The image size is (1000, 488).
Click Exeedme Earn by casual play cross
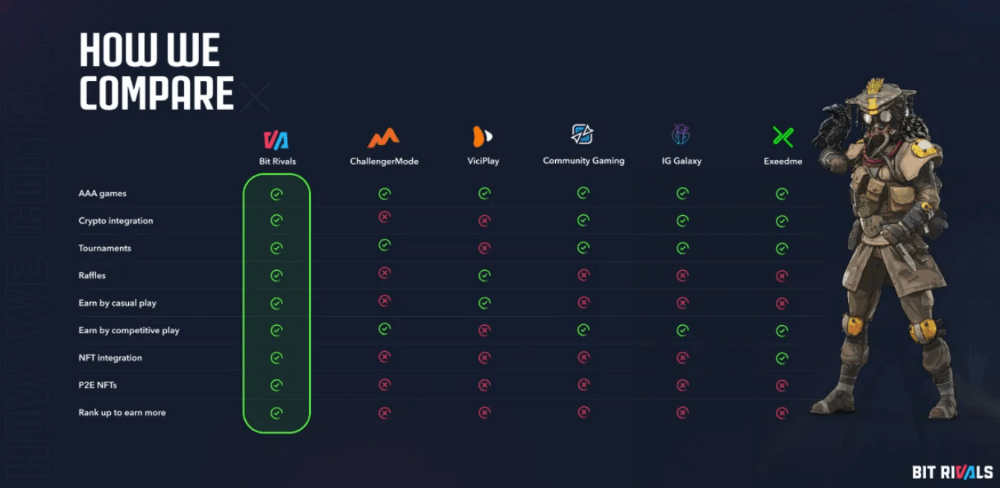(x=782, y=303)
